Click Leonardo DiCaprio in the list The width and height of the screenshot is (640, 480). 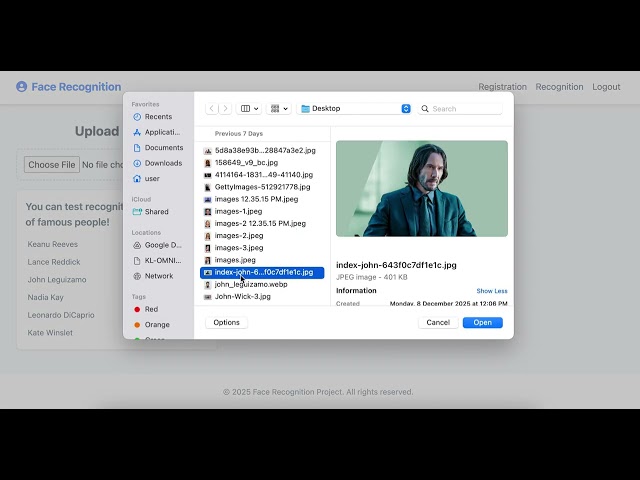click(61, 315)
